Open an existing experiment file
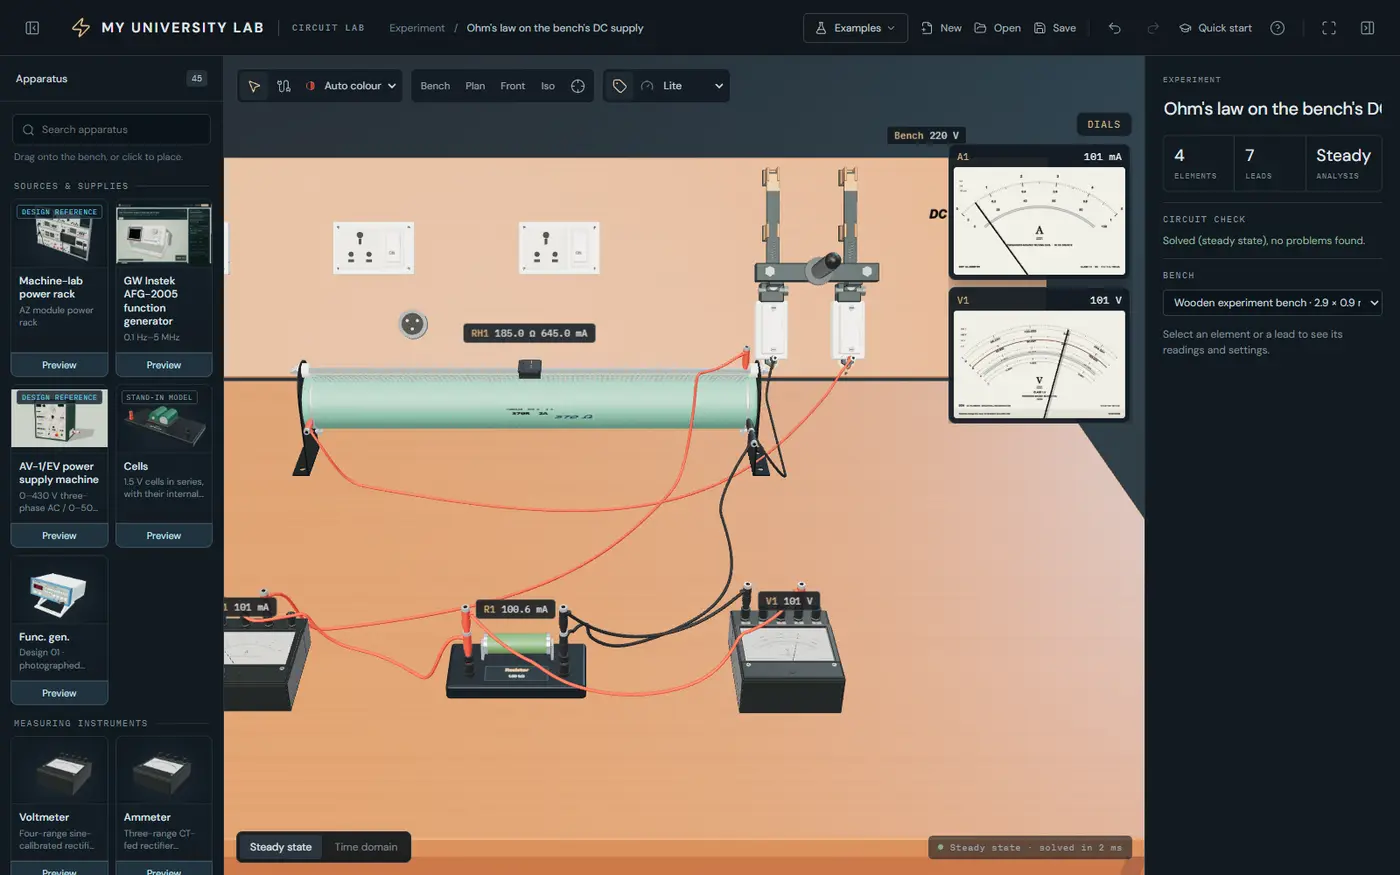Screen dimensions: 1400x875 tap(997, 28)
